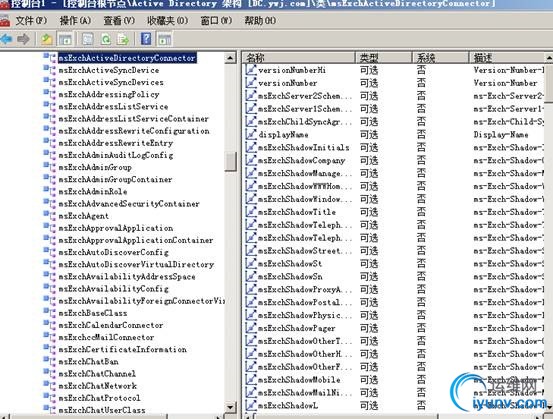Image resolution: width=553 pixels, height=419 pixels.
Task: Select msExchAdminAuditLogConfig tree node
Action: (x=116, y=155)
